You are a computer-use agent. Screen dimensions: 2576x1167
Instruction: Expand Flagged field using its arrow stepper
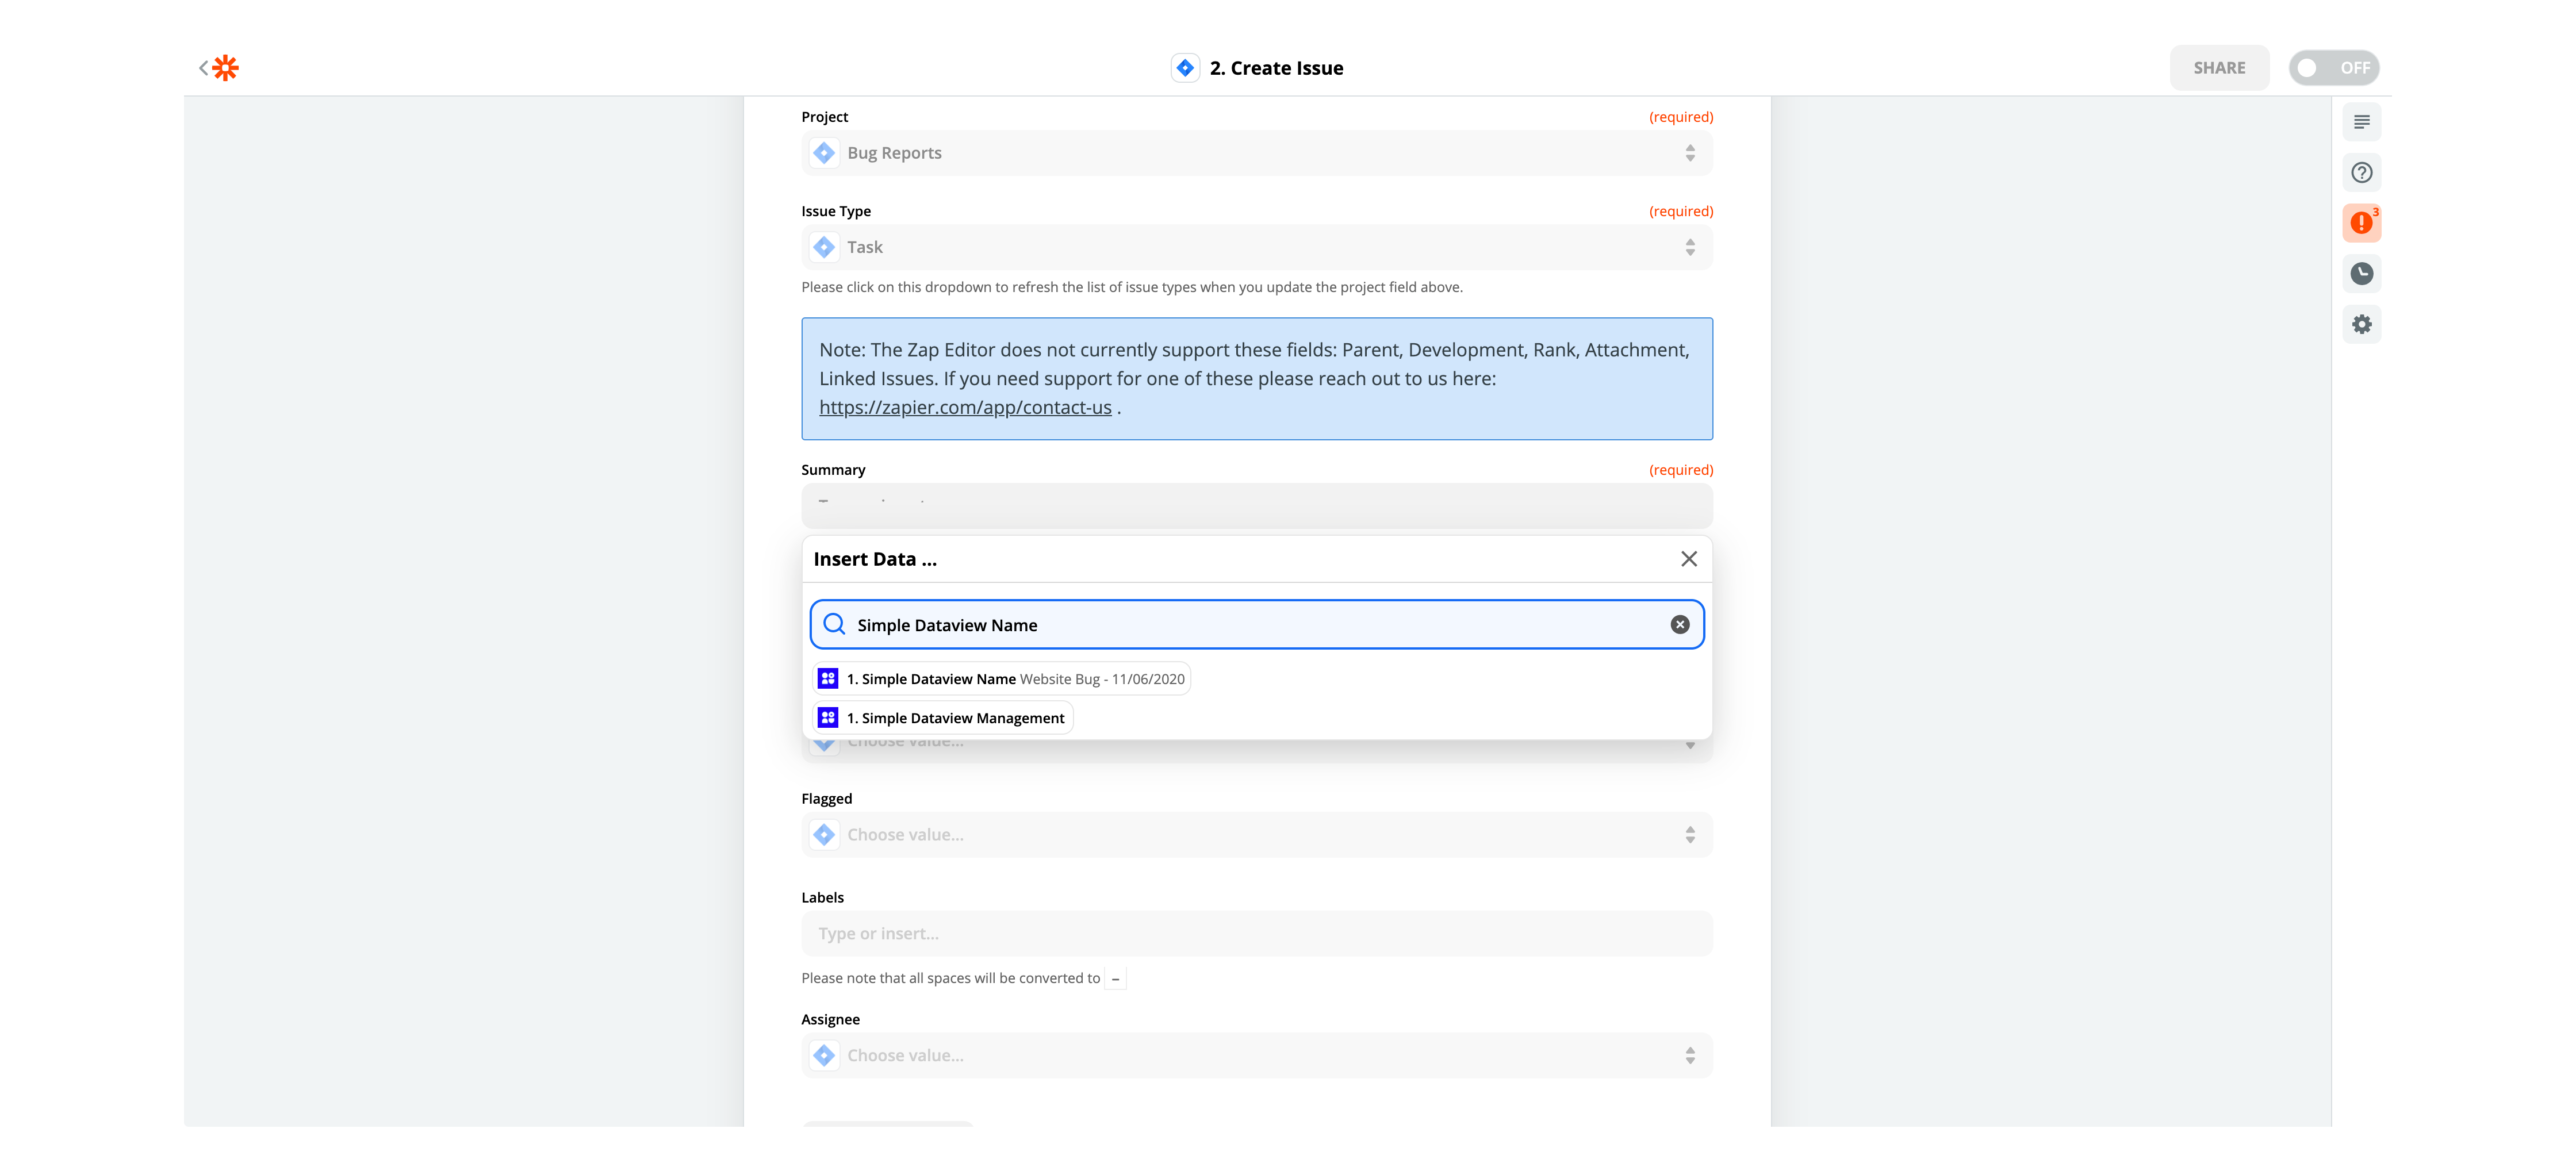pos(1690,835)
